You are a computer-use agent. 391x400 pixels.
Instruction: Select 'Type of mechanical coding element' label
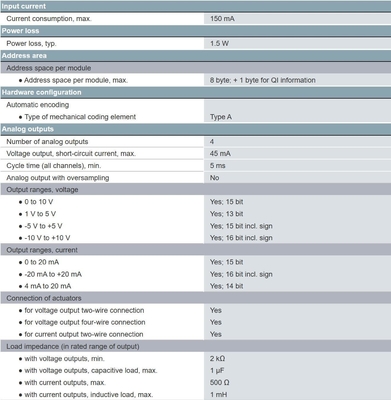click(80, 117)
